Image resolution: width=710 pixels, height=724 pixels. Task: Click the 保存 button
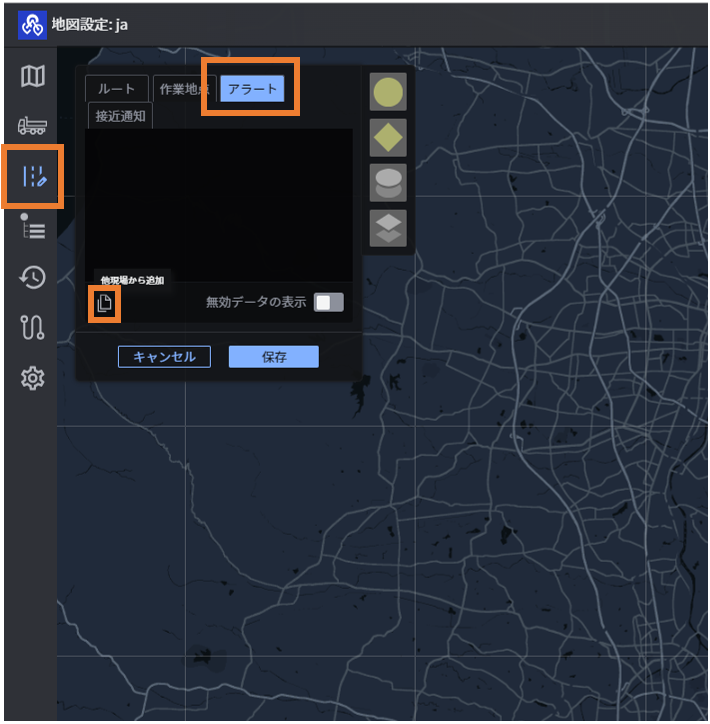click(x=274, y=357)
